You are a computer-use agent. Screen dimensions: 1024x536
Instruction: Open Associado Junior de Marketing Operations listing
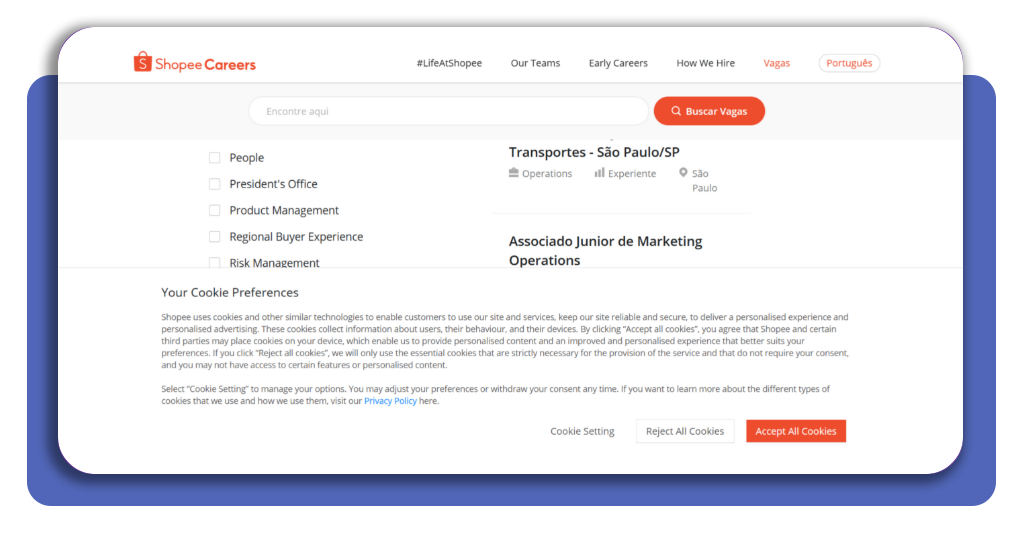click(x=605, y=251)
